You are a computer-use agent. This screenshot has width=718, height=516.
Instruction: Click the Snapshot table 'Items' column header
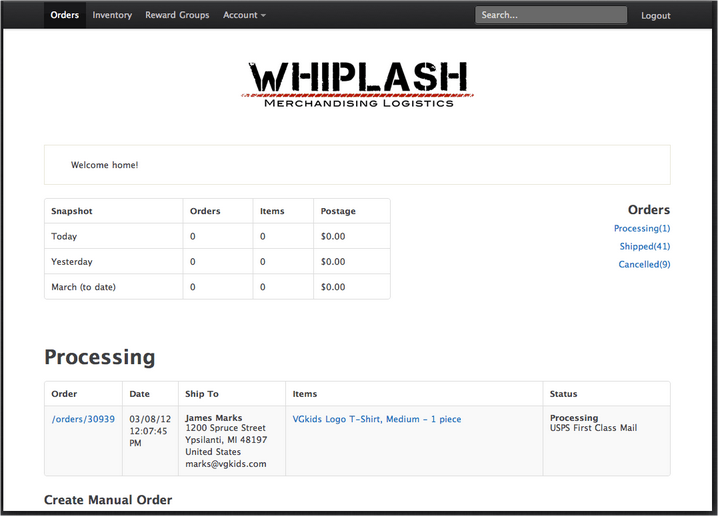272,211
